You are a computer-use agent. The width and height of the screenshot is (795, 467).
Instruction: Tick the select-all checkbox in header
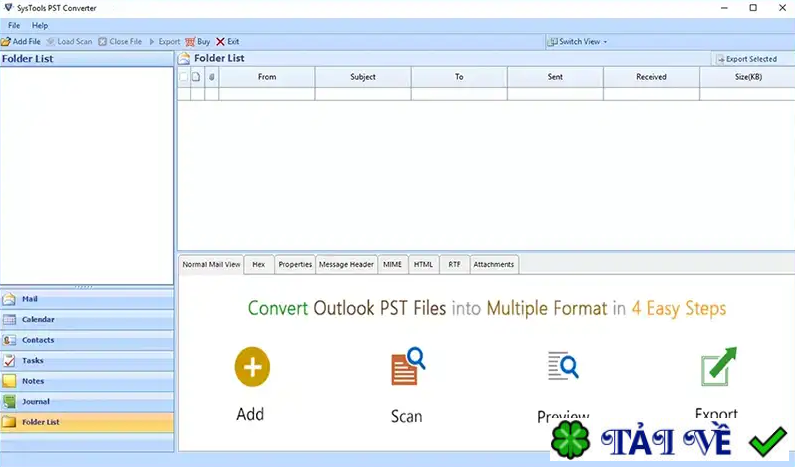[x=184, y=77]
